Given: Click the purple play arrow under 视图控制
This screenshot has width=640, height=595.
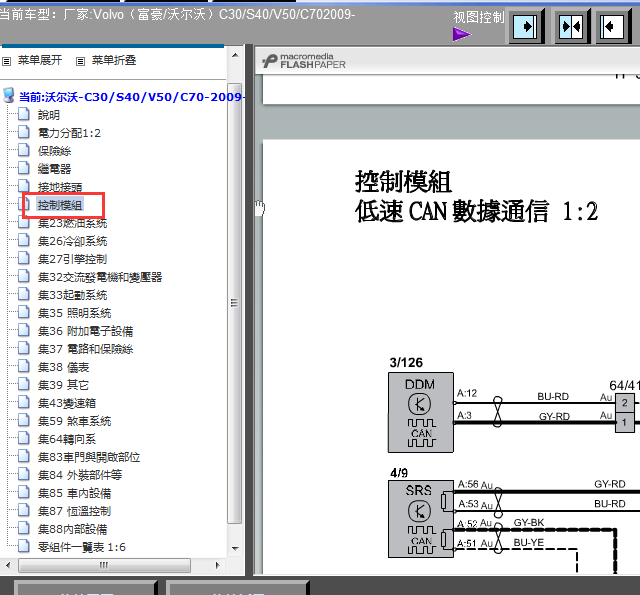Looking at the screenshot, I should pyautogui.click(x=462, y=34).
